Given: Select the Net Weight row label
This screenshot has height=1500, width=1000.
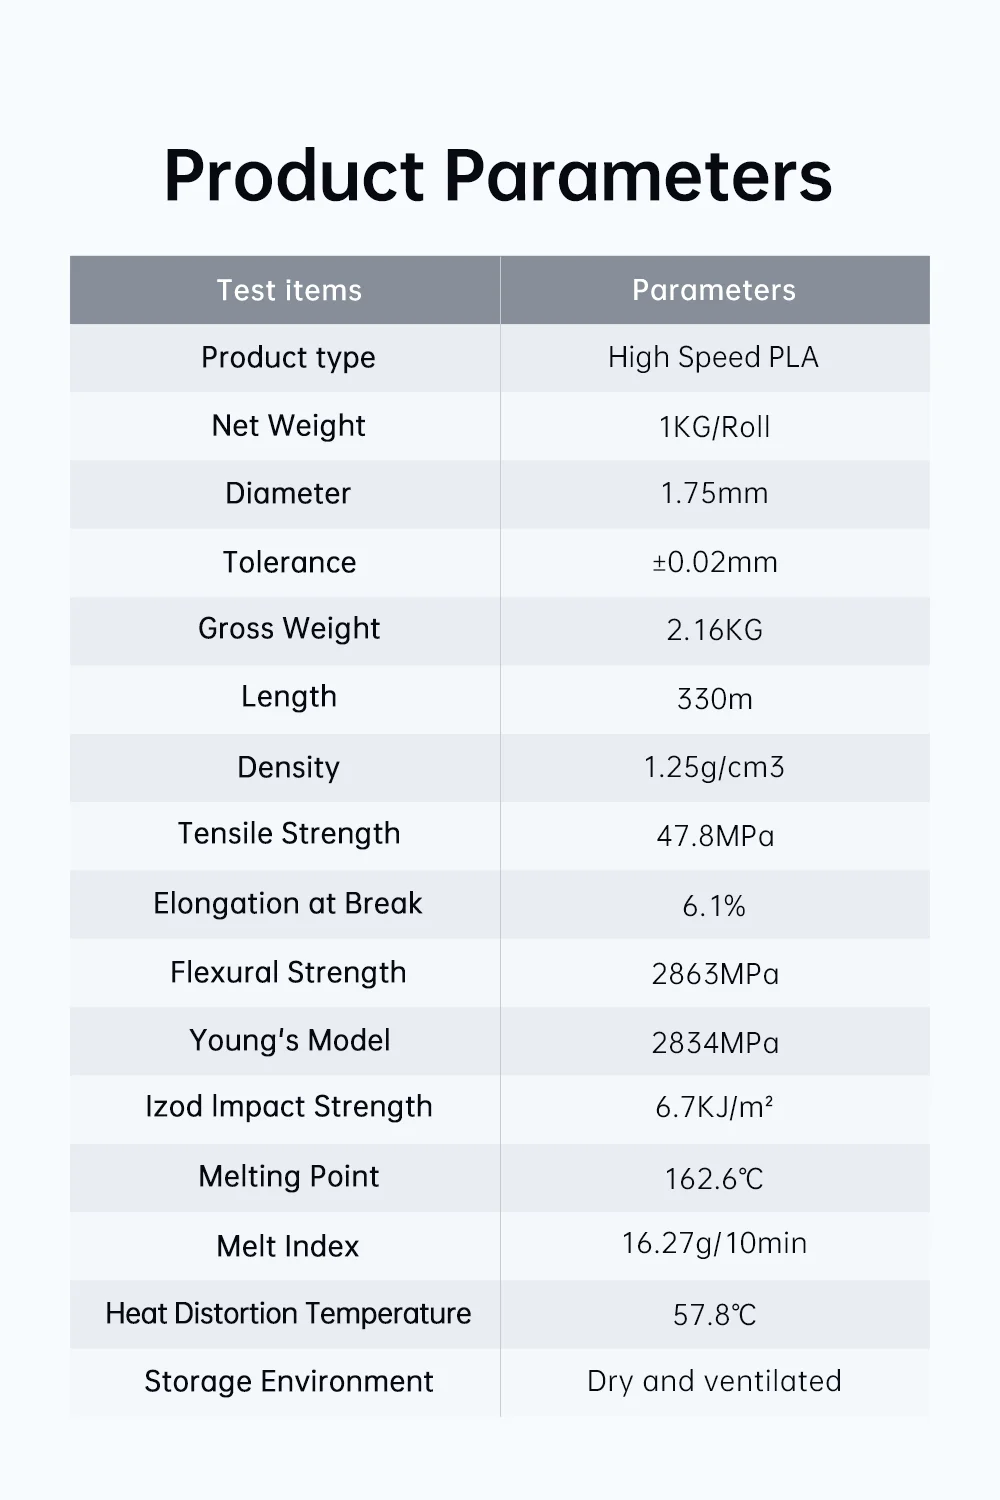Looking at the screenshot, I should point(288,426).
